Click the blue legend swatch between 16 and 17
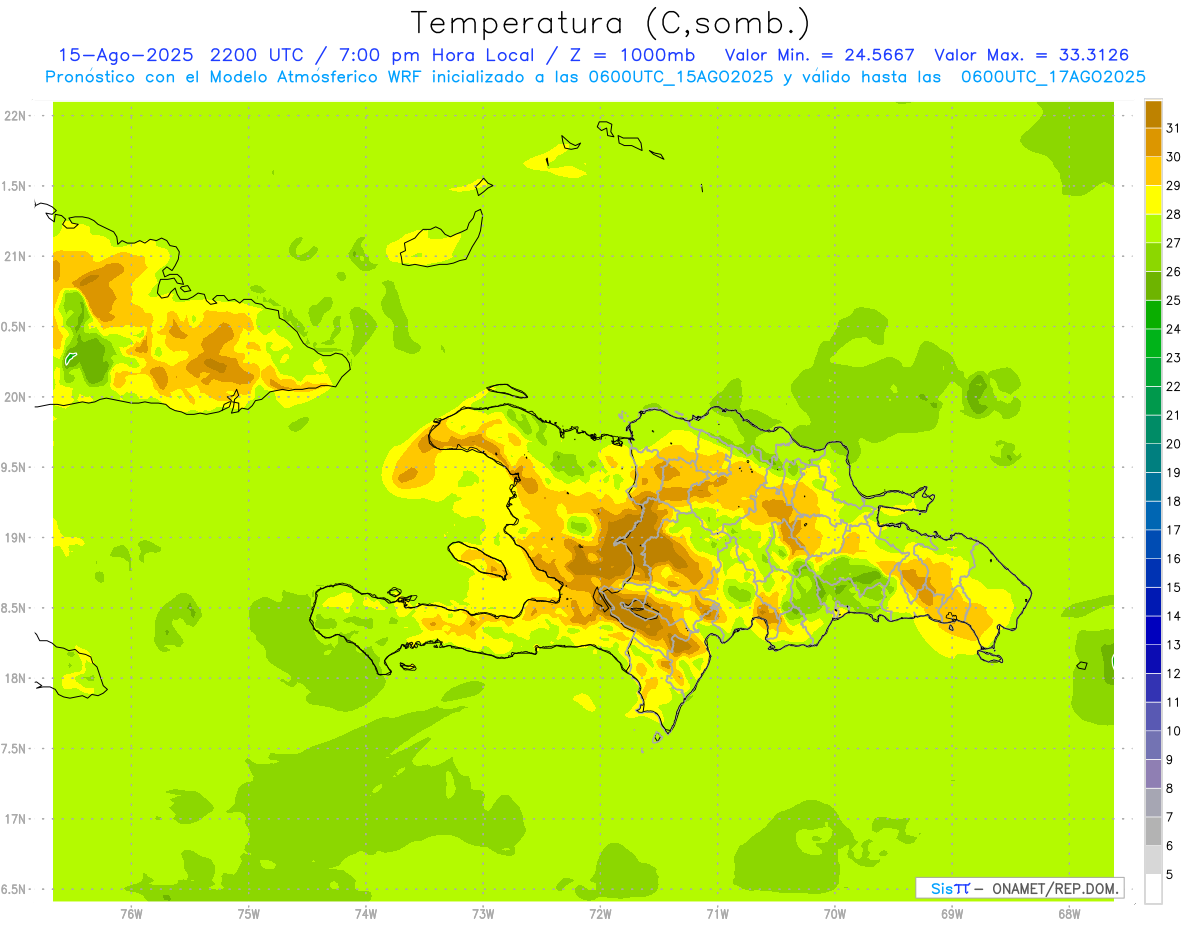The image size is (1200, 927). (x=1153, y=544)
